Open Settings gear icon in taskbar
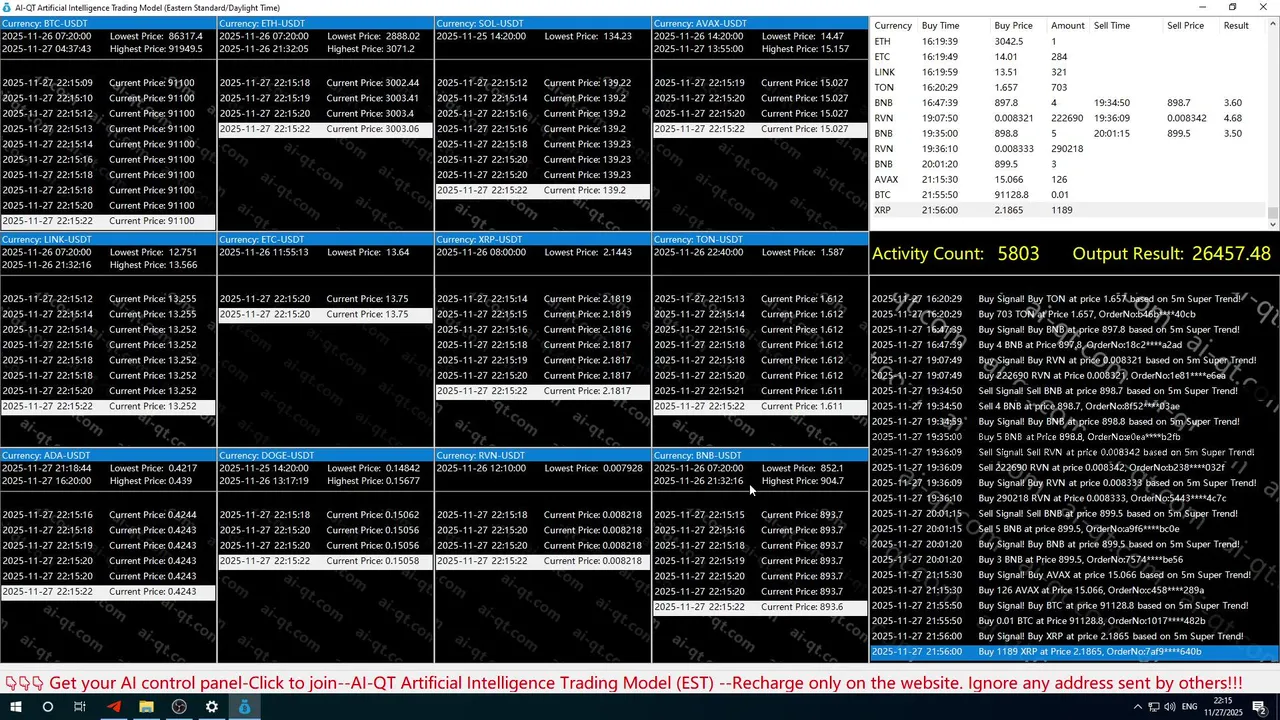Viewport: 1280px width, 720px height. point(212,707)
